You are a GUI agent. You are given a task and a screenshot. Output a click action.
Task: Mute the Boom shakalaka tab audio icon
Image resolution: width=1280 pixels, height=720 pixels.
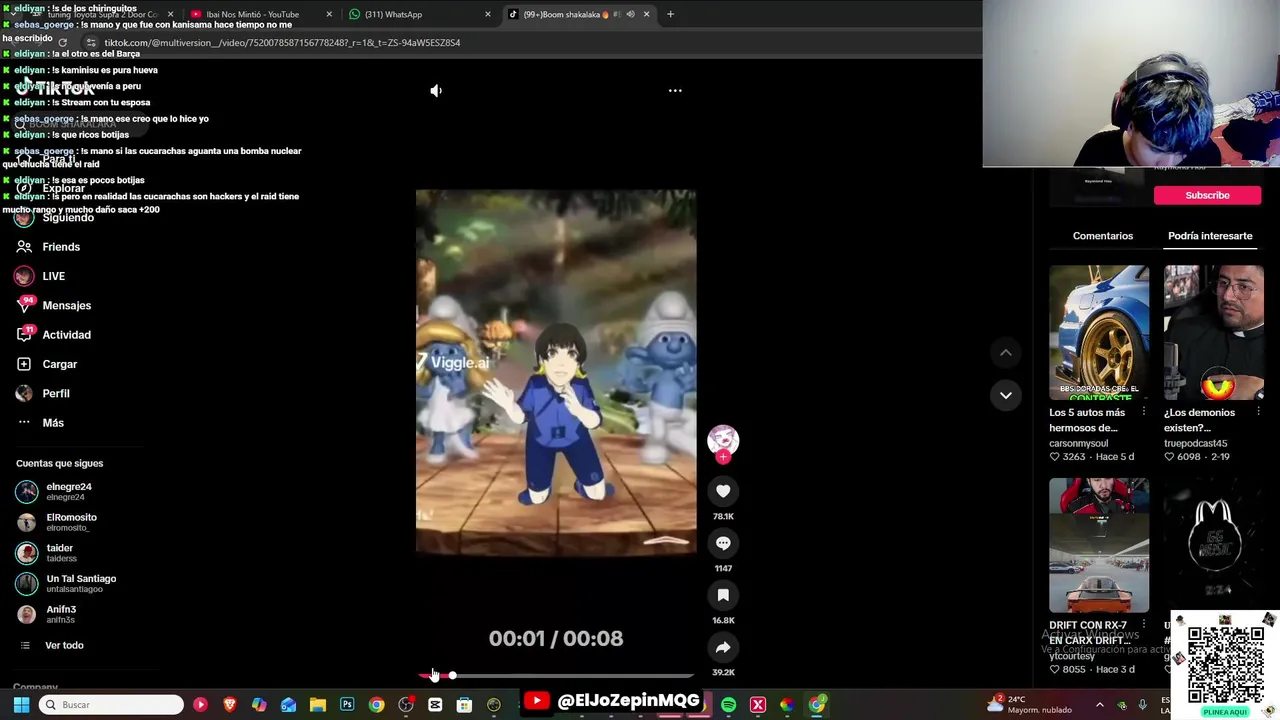630,14
